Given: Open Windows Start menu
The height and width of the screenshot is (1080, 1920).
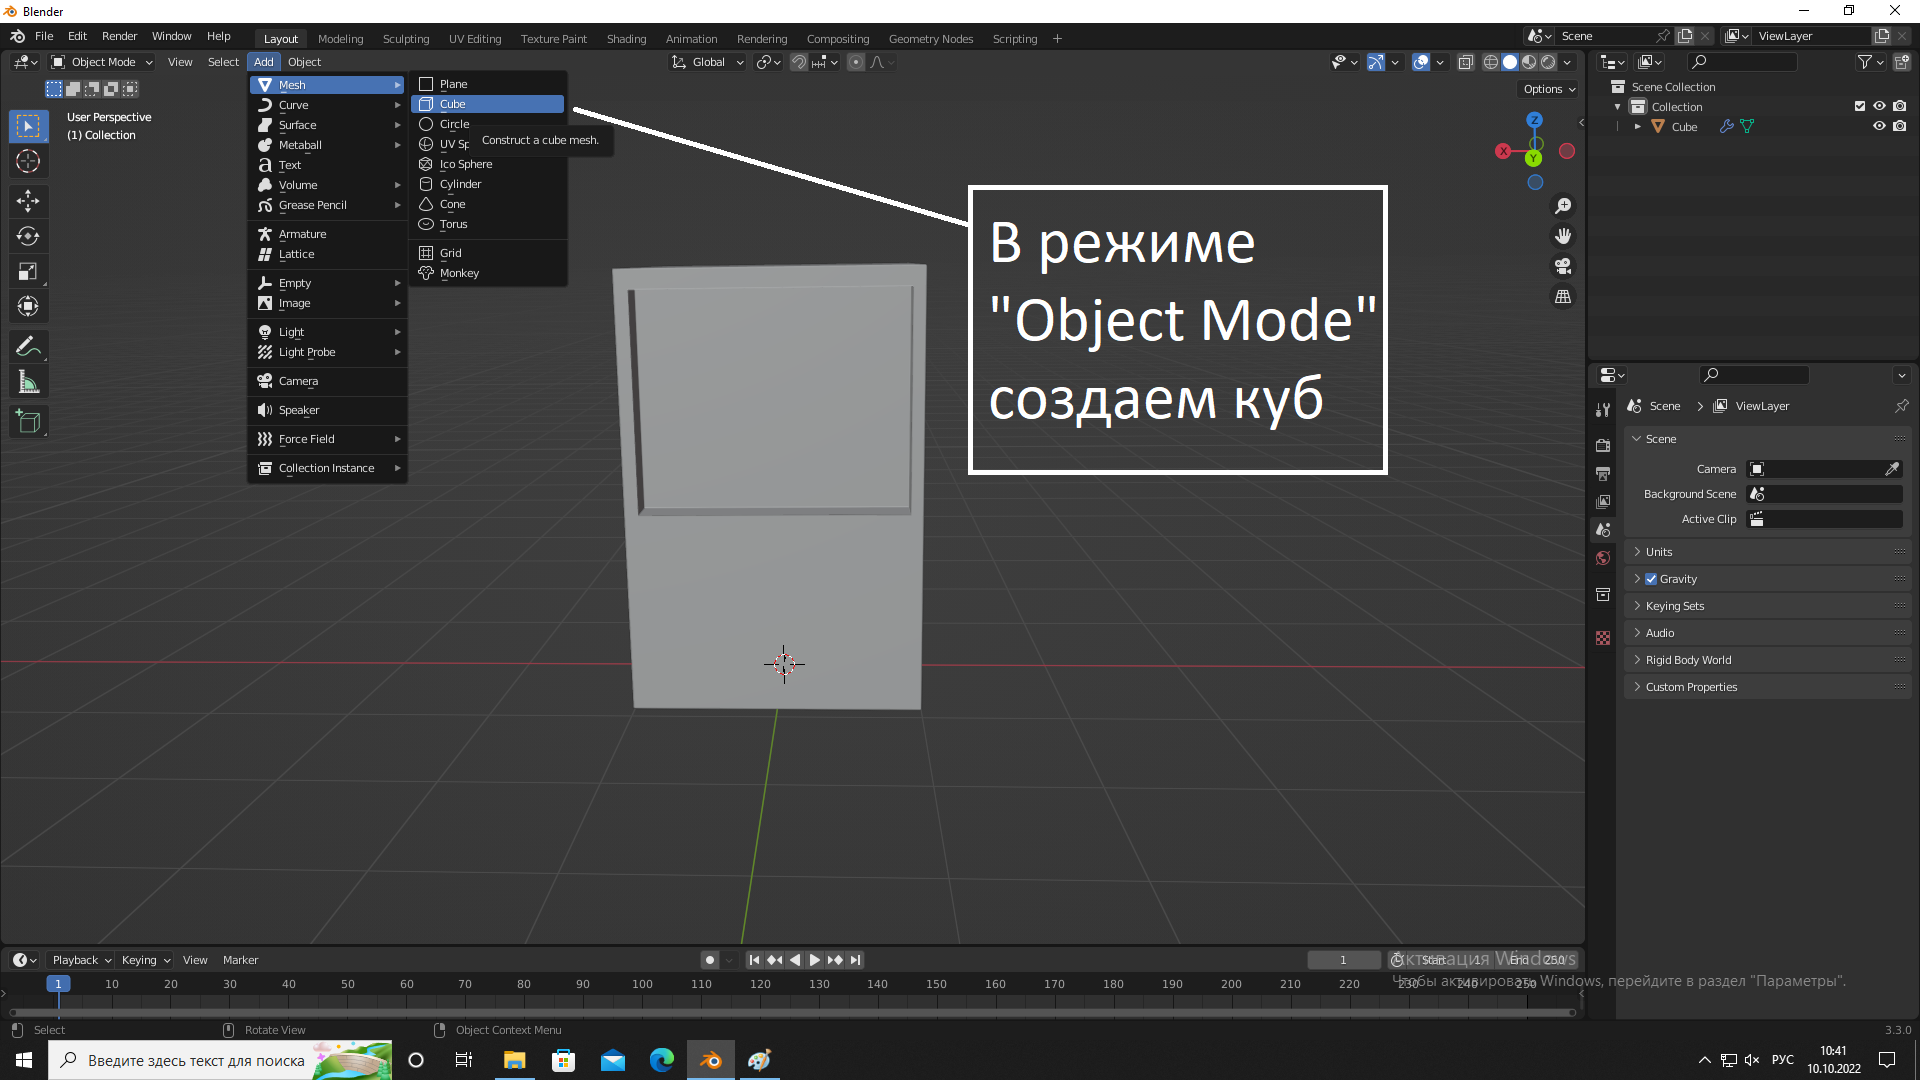Looking at the screenshot, I should click(24, 1060).
